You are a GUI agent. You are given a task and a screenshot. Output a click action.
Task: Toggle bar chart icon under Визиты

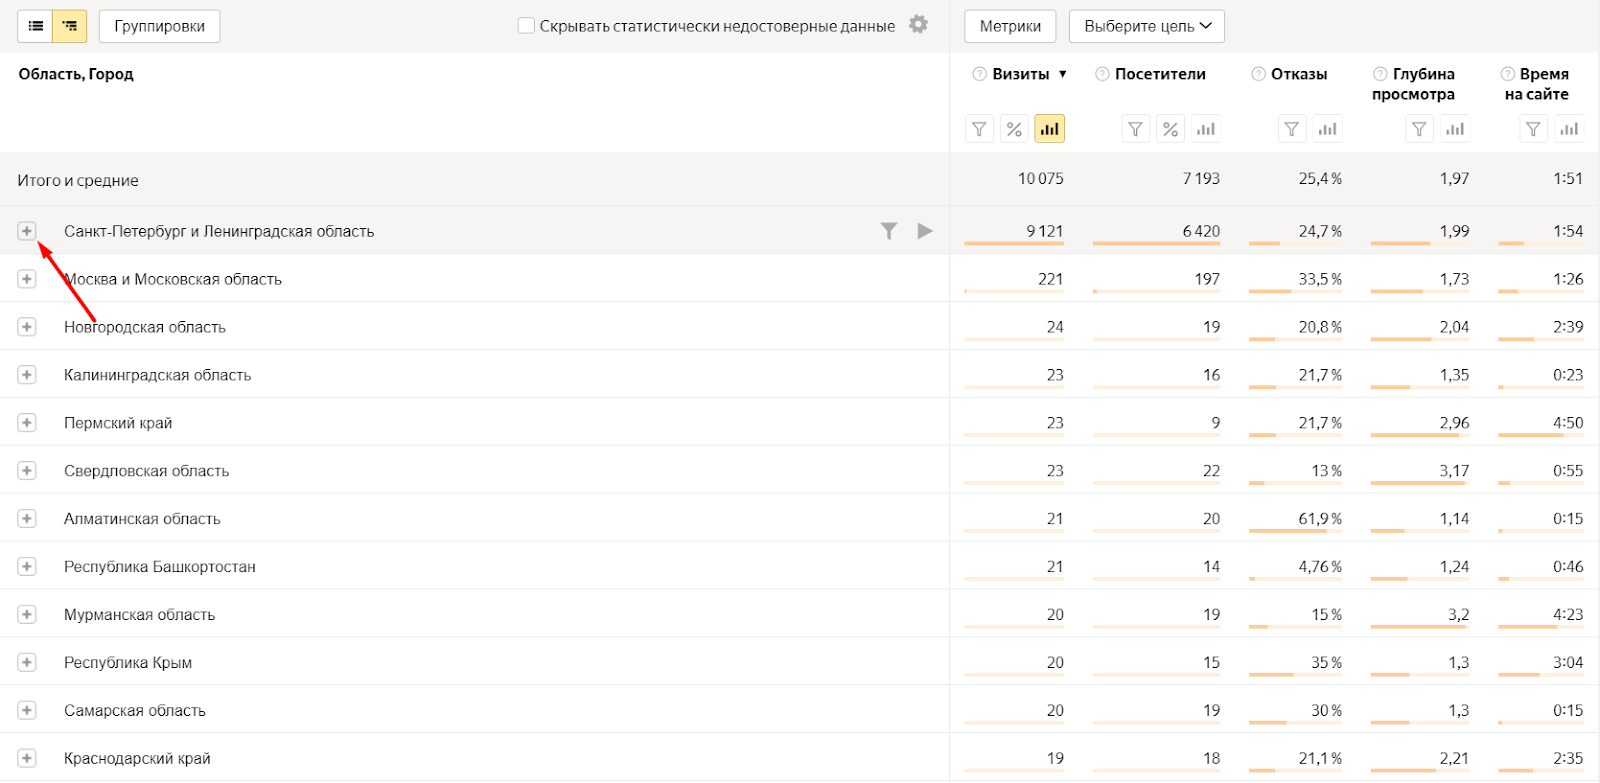click(1049, 129)
